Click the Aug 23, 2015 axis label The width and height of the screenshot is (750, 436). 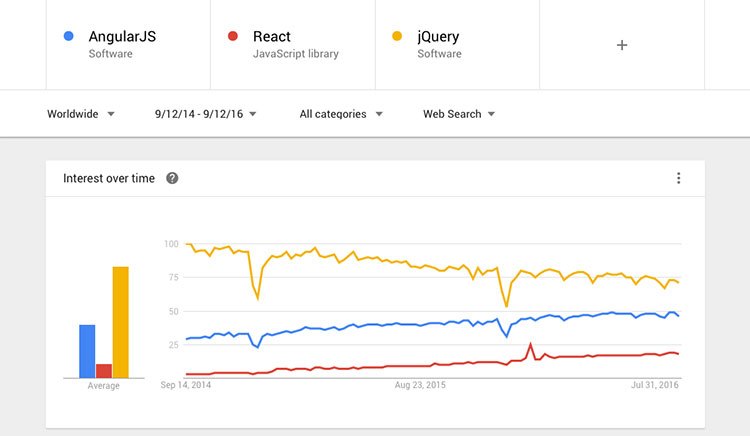tap(420, 385)
